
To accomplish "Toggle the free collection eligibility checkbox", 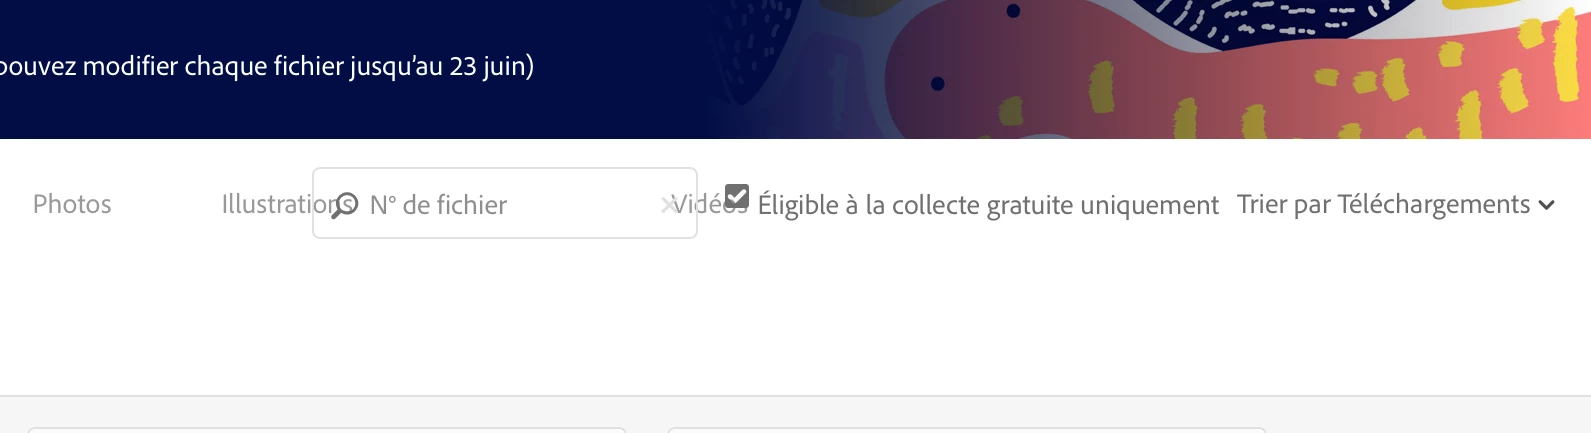I will pyautogui.click(x=737, y=196).
